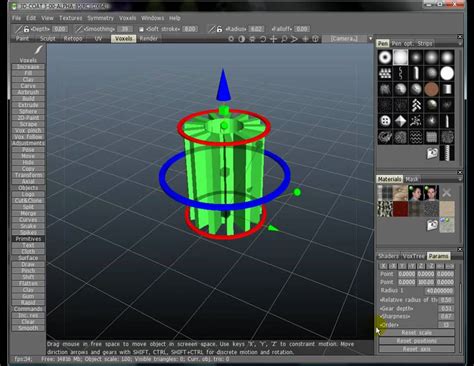Switch to the Shaders tab

pyautogui.click(x=389, y=256)
